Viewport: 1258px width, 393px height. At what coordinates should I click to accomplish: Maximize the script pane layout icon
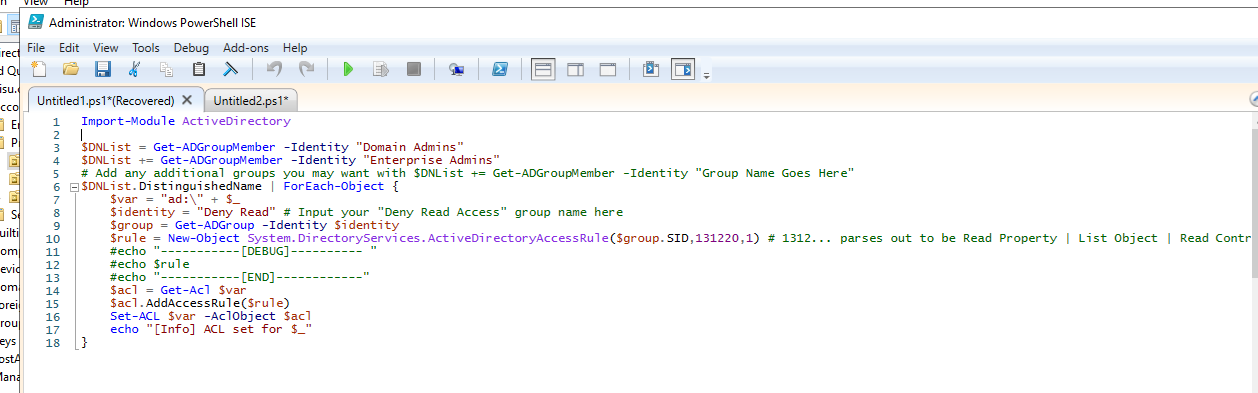pyautogui.click(x=607, y=69)
